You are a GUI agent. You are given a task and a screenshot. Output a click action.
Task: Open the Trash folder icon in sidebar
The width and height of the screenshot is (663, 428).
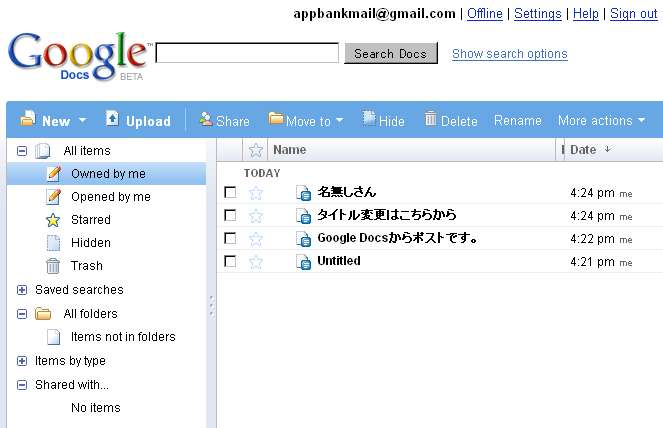point(53,266)
